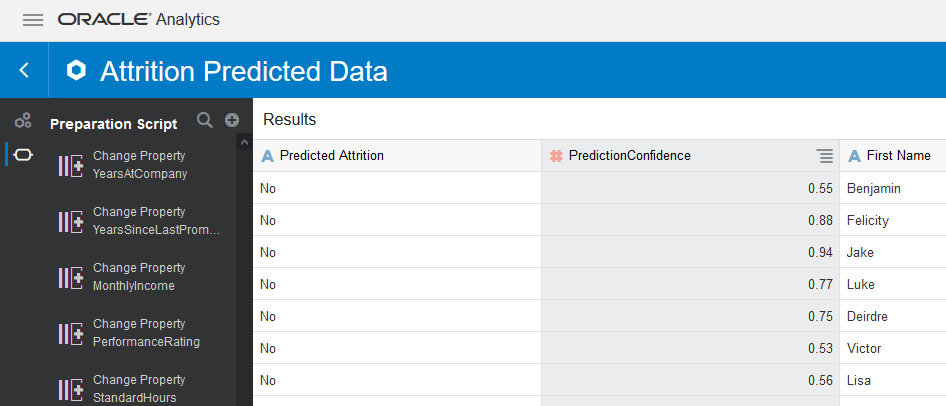The image size is (946, 406).
Task: Select the PredictionConfidence number type icon
Action: pos(556,156)
